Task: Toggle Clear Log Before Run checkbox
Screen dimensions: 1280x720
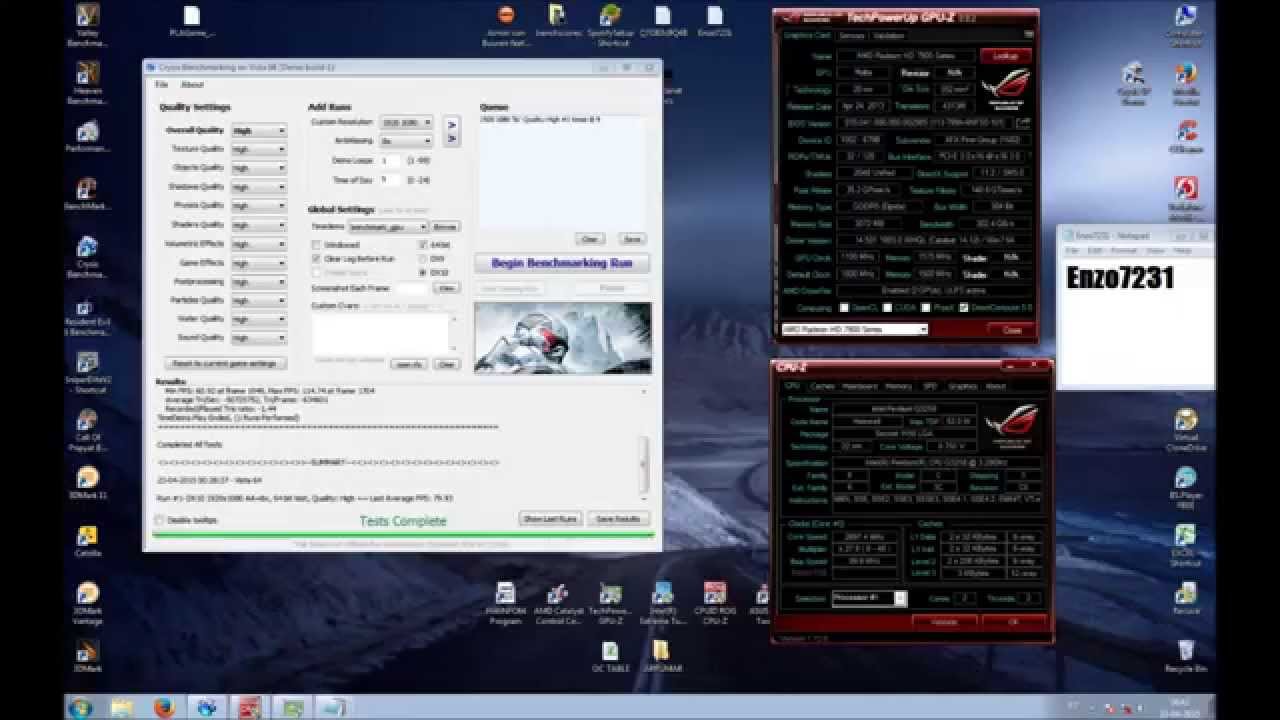Action: coord(317,258)
